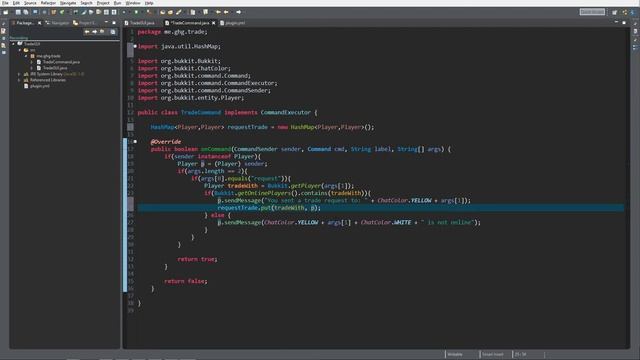The image size is (640, 360).
Task: Click the 25 : 34 cursor position indicator
Action: point(520,354)
